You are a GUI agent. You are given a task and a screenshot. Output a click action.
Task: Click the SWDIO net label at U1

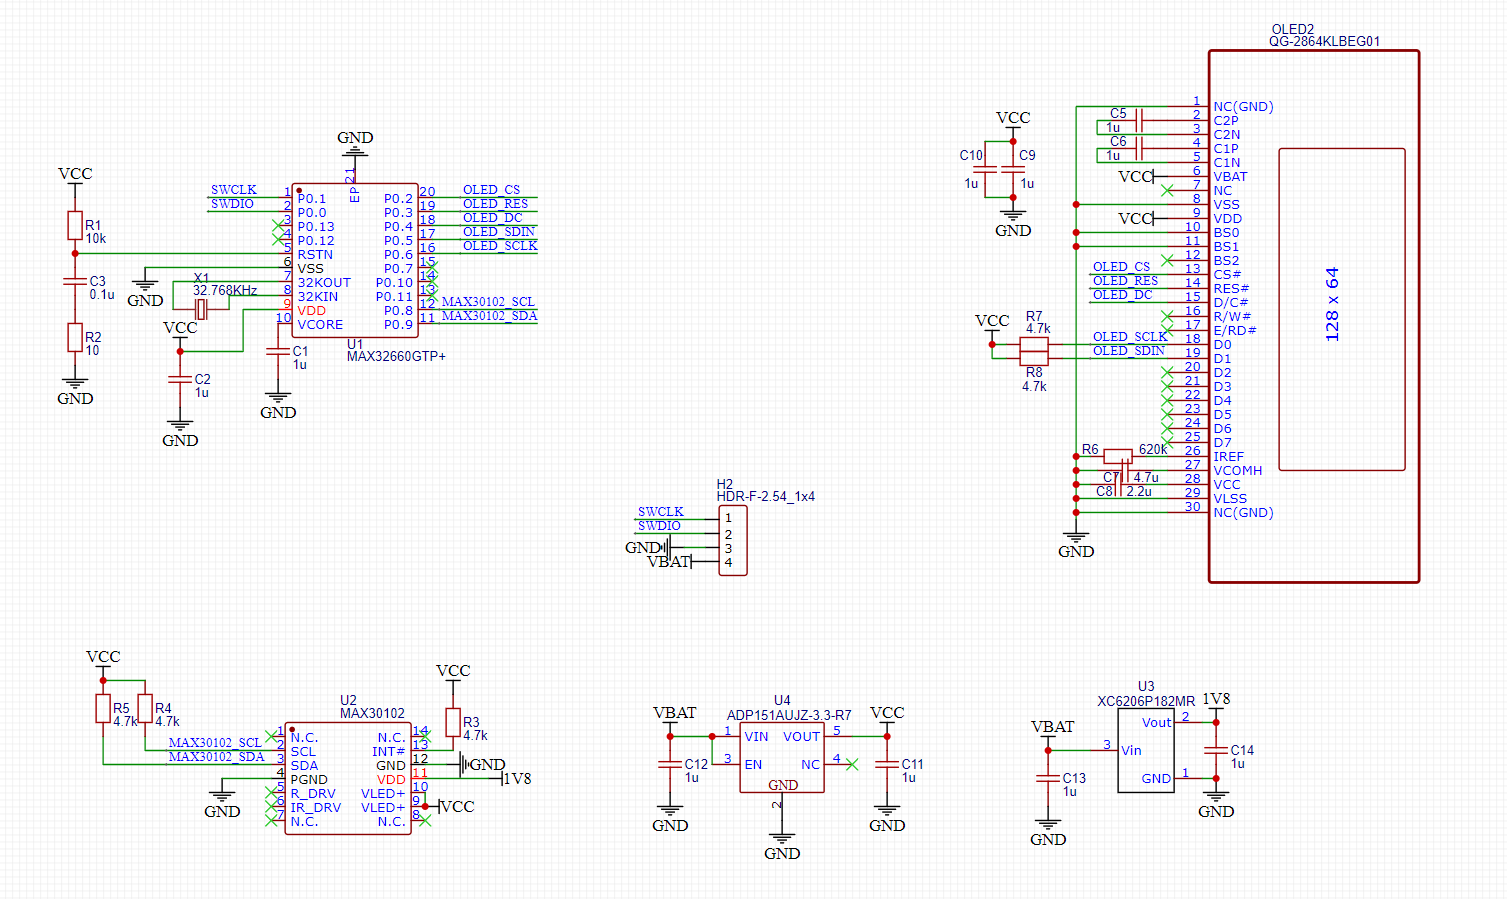coord(232,204)
